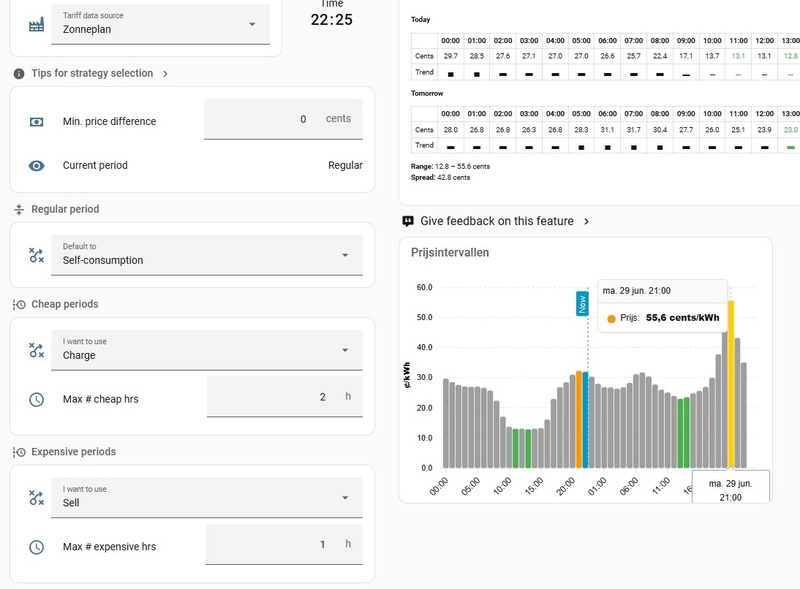Screen dimensions: 800x589
Task: Click the eye icon beside Current period
Action: tap(36, 165)
